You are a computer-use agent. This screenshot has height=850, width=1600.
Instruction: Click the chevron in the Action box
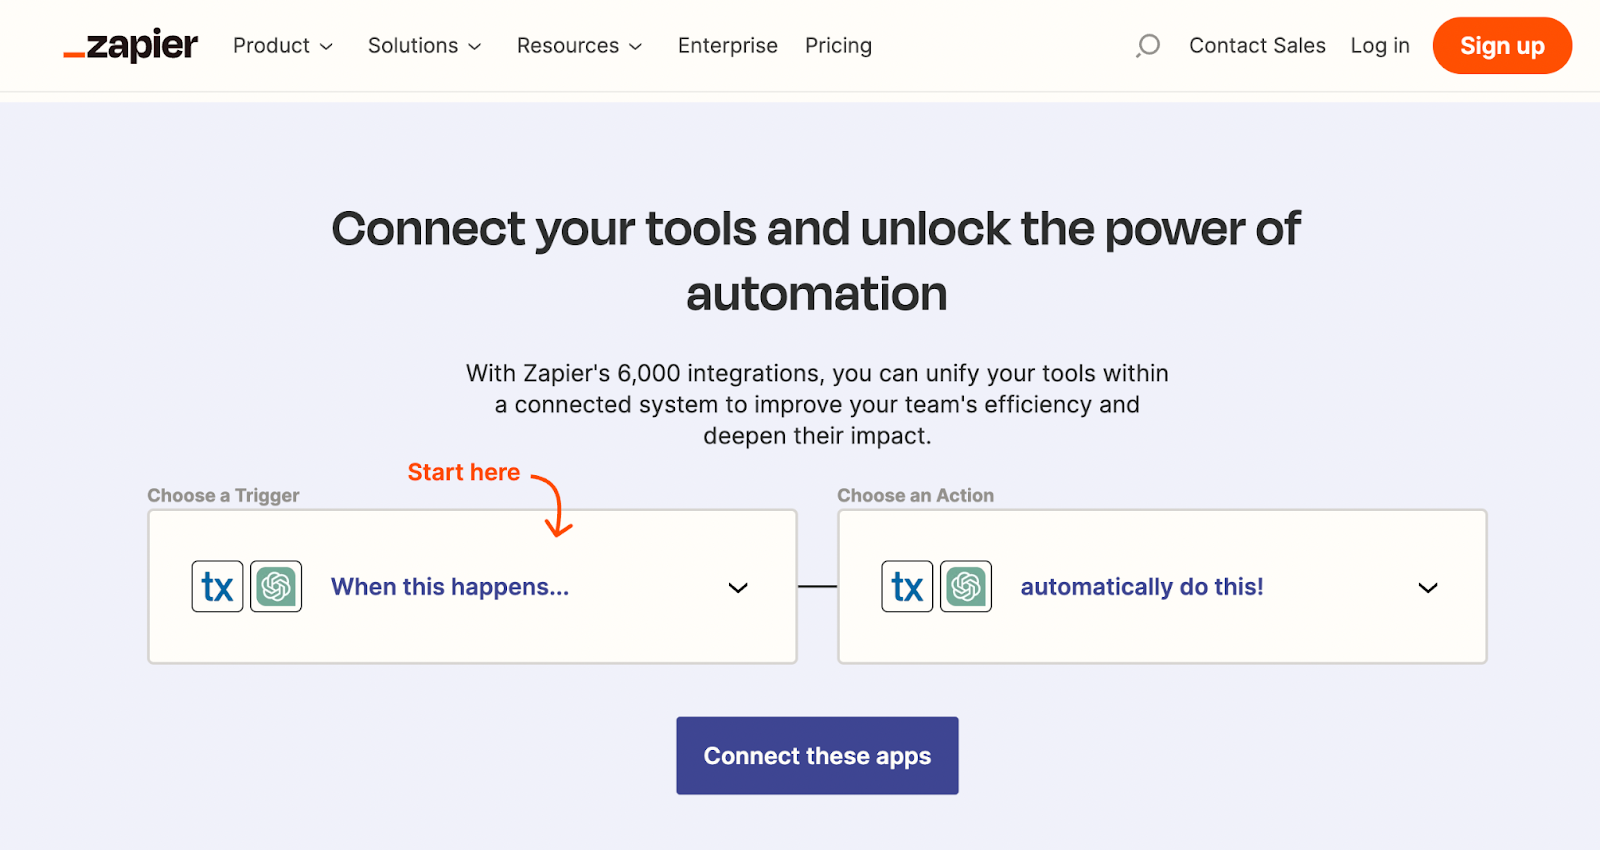(1428, 588)
